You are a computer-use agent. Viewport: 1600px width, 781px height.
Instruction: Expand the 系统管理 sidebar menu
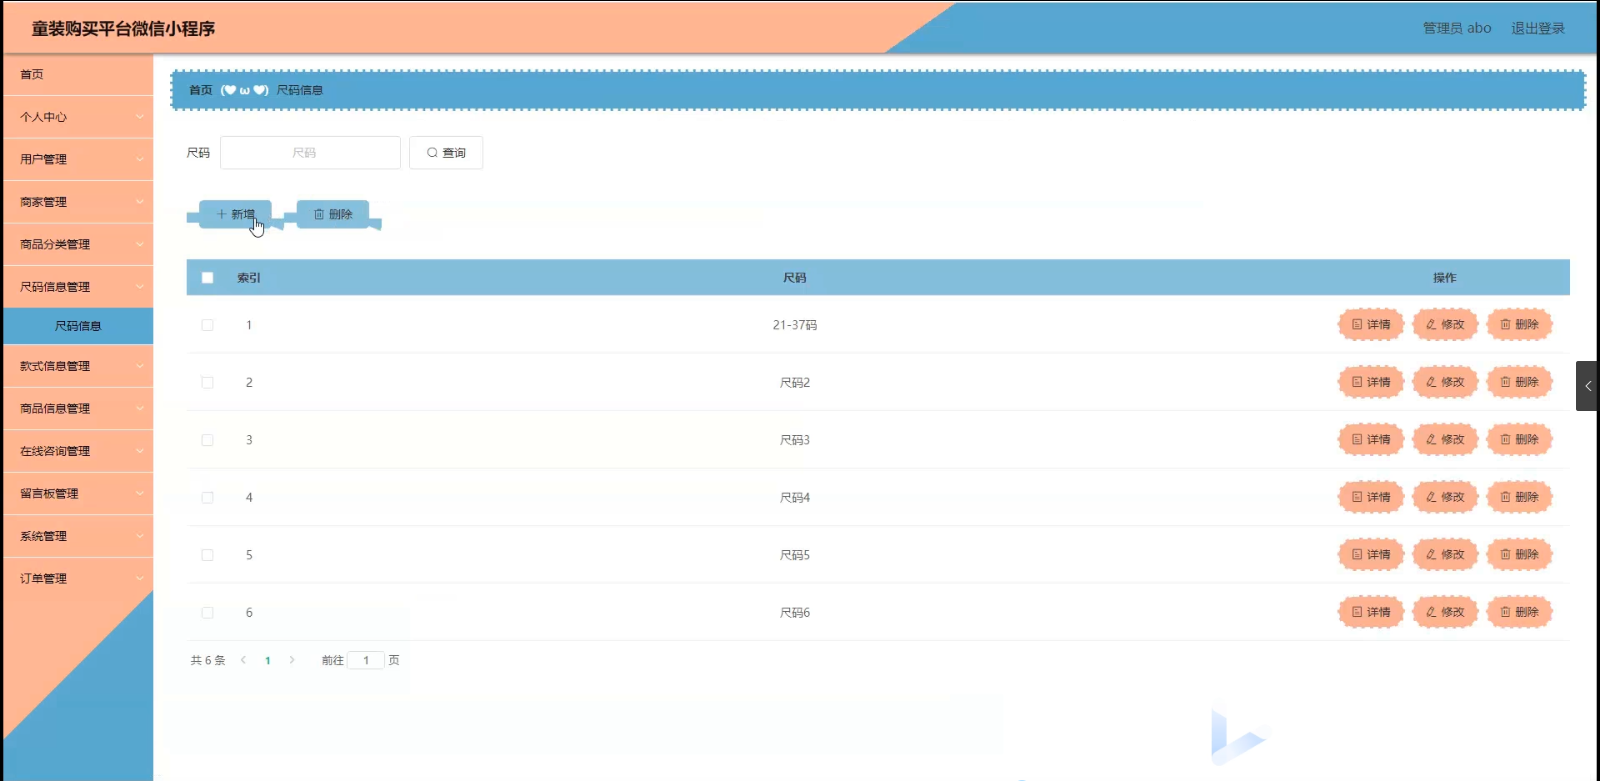point(78,536)
